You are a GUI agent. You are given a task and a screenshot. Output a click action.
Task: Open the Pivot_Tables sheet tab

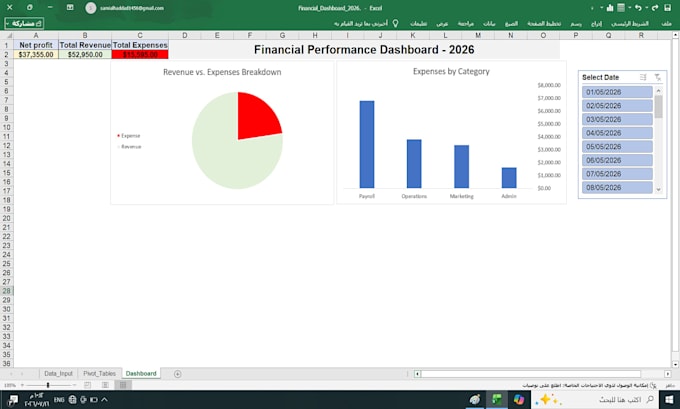coord(99,373)
